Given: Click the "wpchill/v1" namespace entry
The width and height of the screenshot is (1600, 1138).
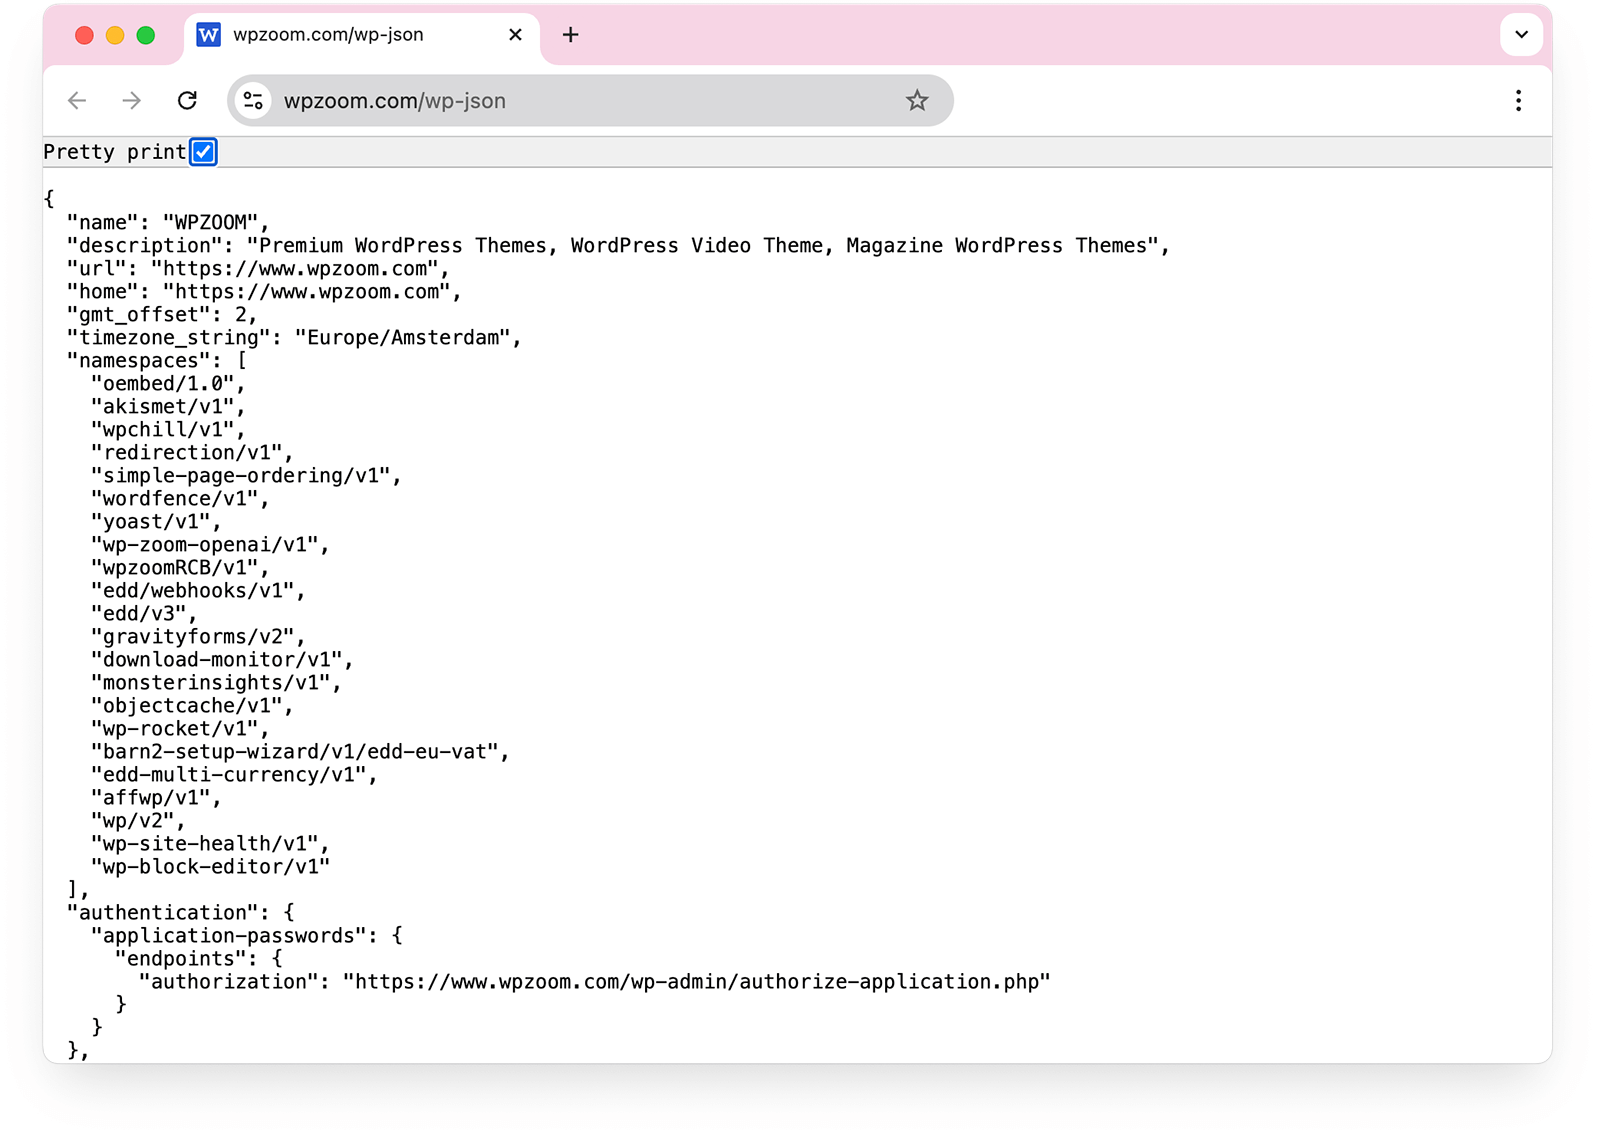Looking at the screenshot, I should 167,430.
